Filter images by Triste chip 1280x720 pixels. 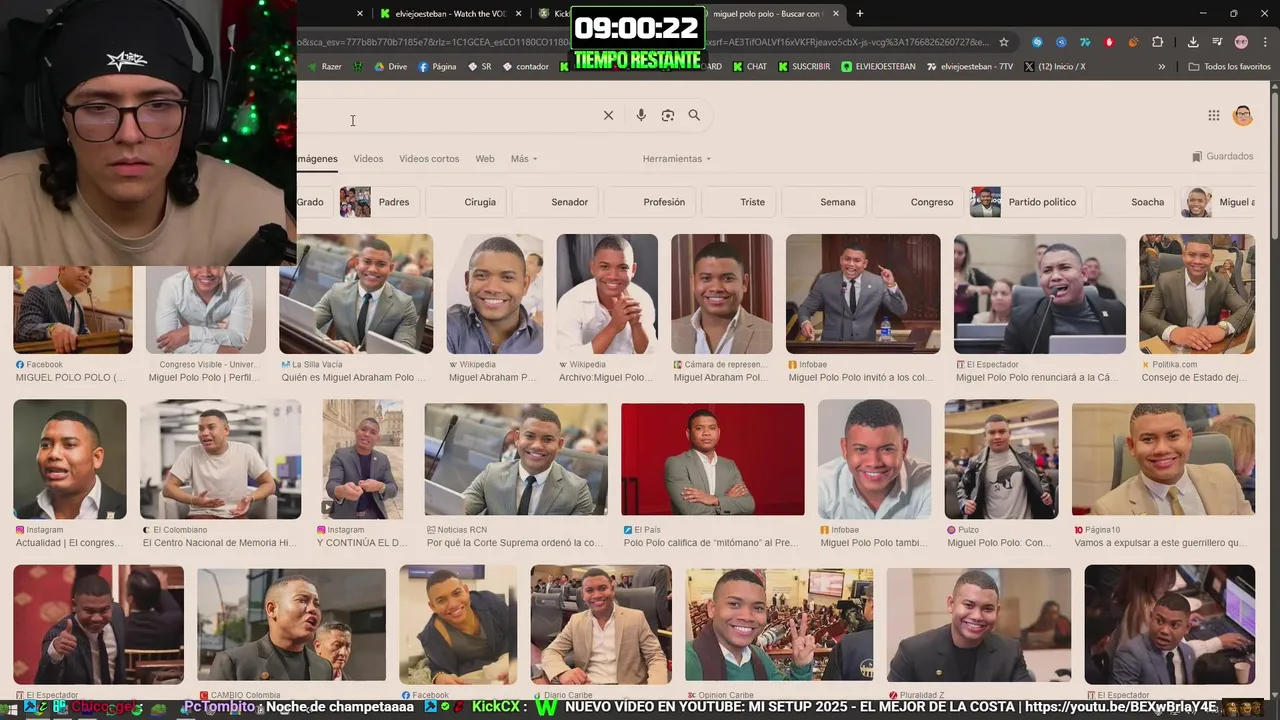tap(738, 202)
